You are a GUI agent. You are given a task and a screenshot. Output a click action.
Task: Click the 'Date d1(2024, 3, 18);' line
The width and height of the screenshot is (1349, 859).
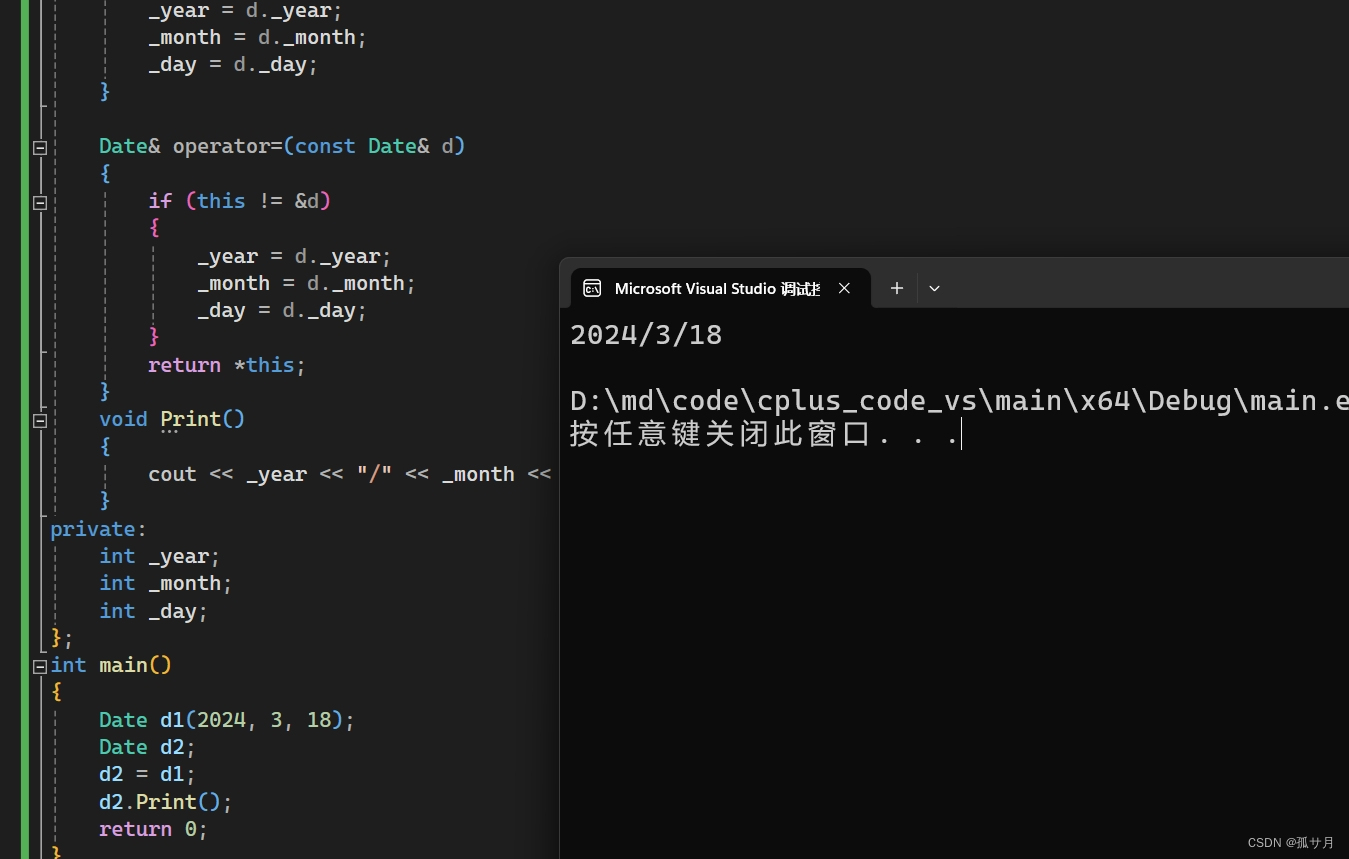click(227, 720)
